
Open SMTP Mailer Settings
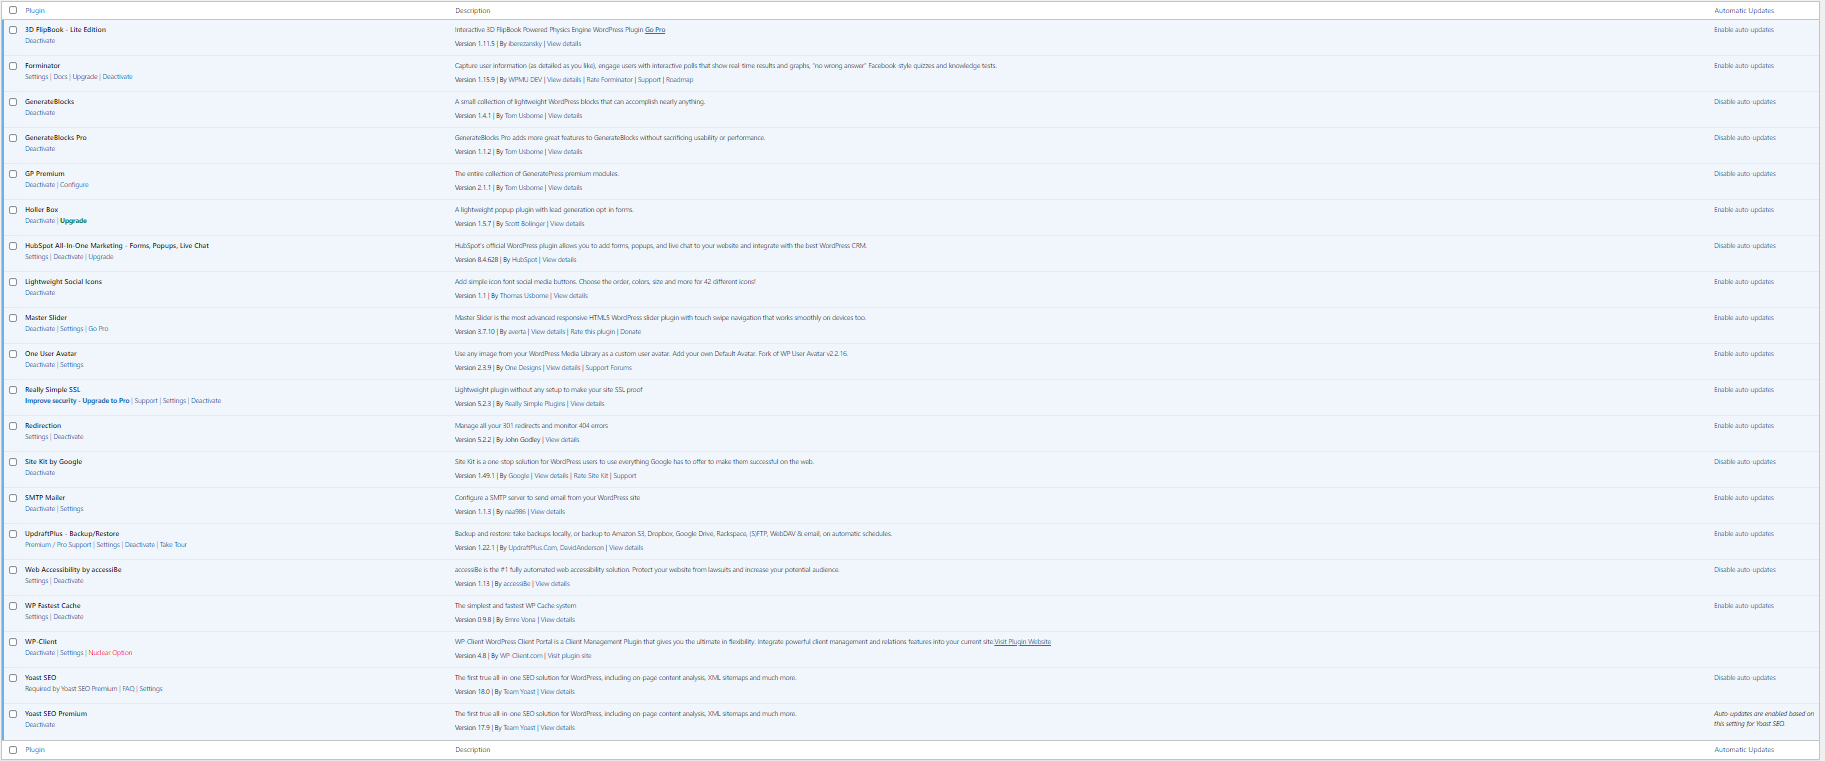click(x=71, y=509)
